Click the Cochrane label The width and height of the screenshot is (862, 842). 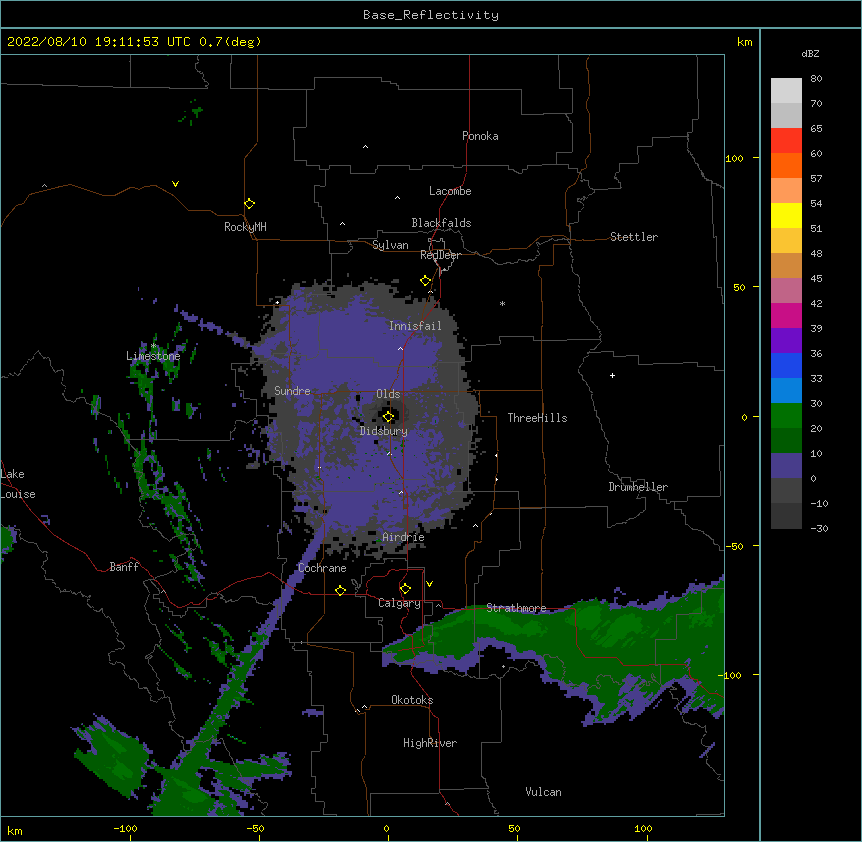pyautogui.click(x=322, y=568)
